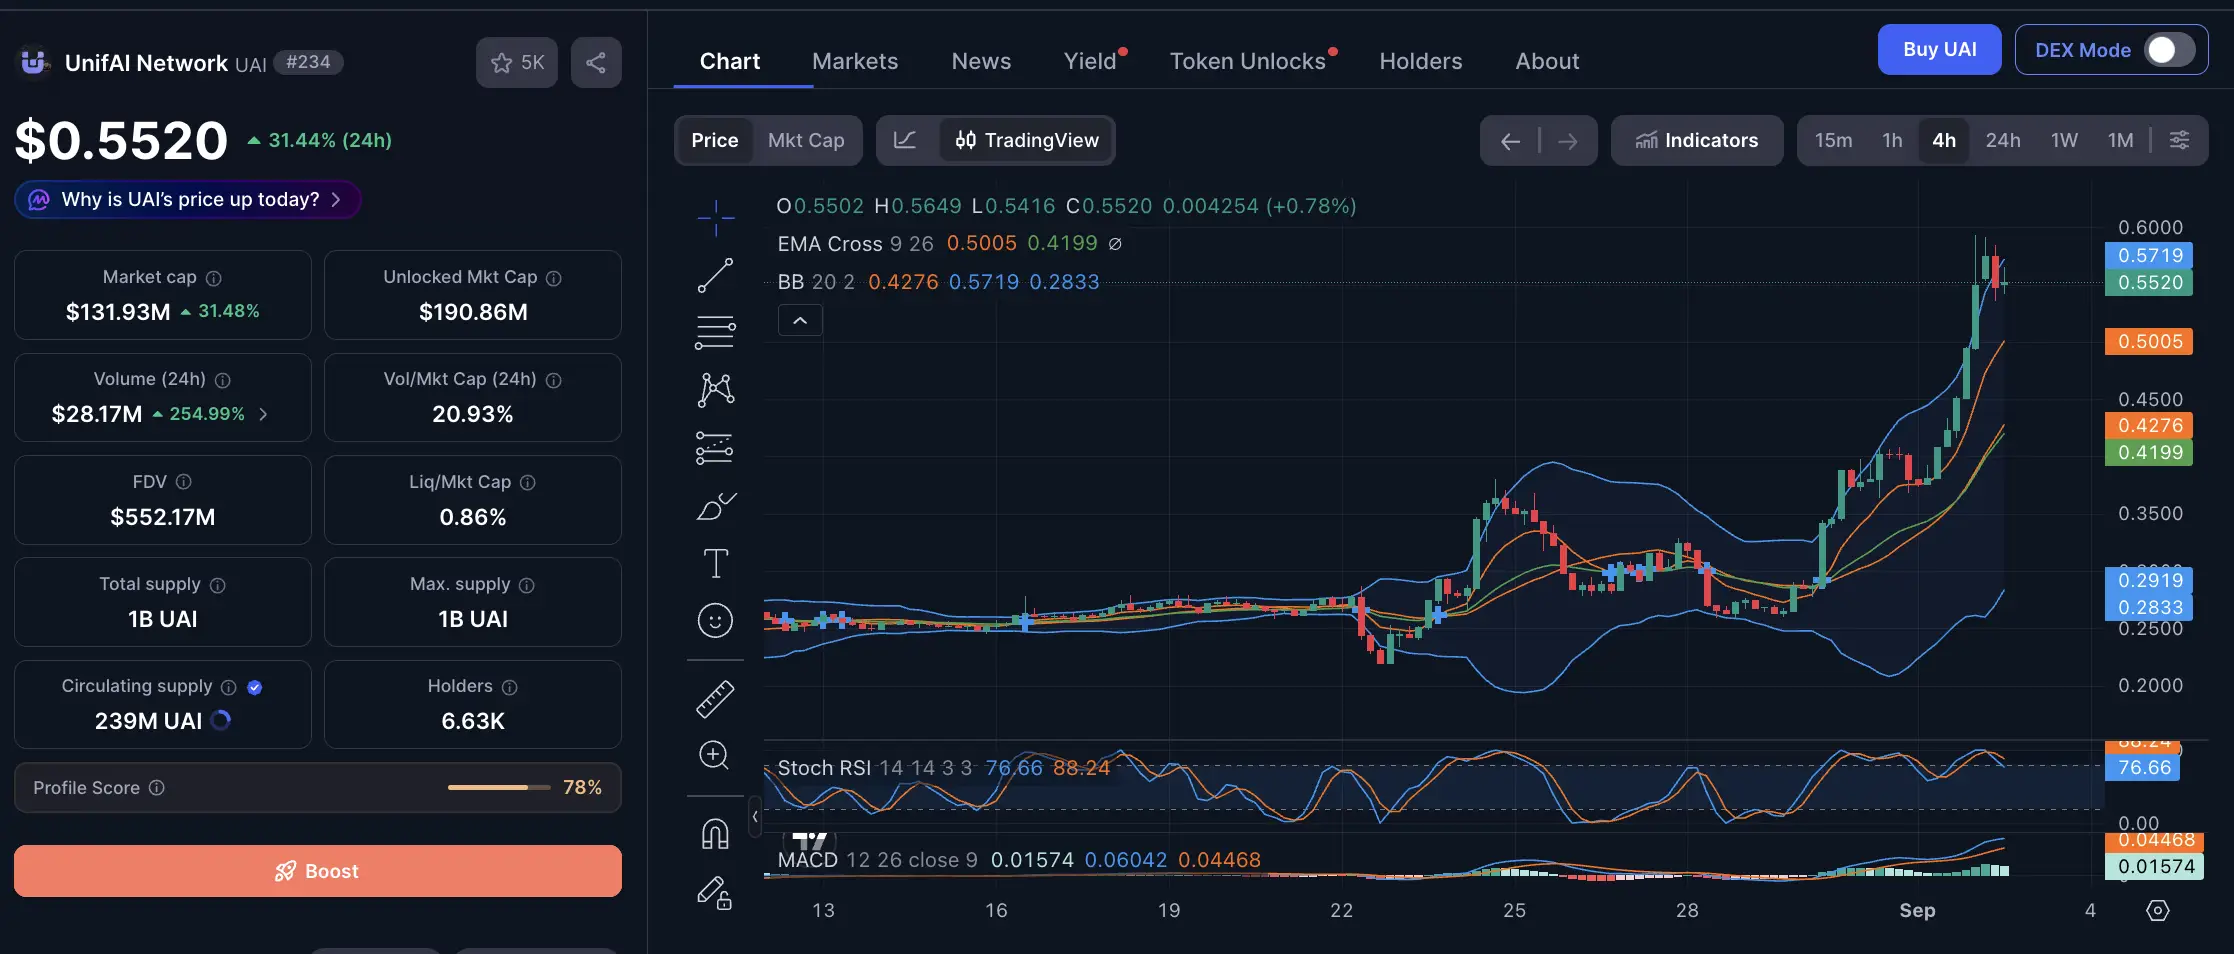Select the 1h timeframe

(x=1892, y=140)
